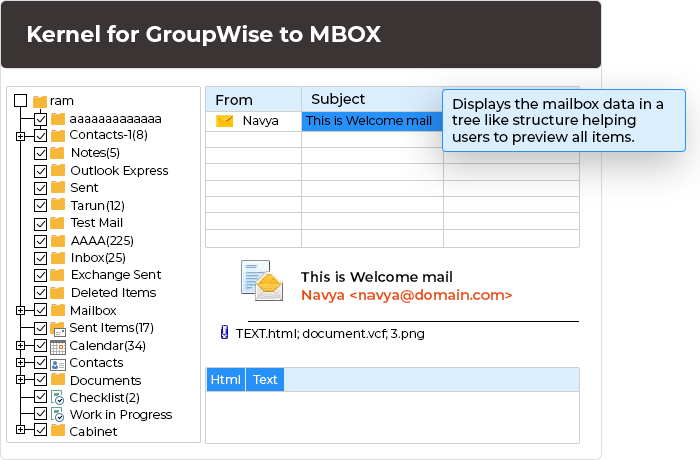Click the Cabinet folder icon
Screen dimensions: 700x460
click(x=58, y=431)
